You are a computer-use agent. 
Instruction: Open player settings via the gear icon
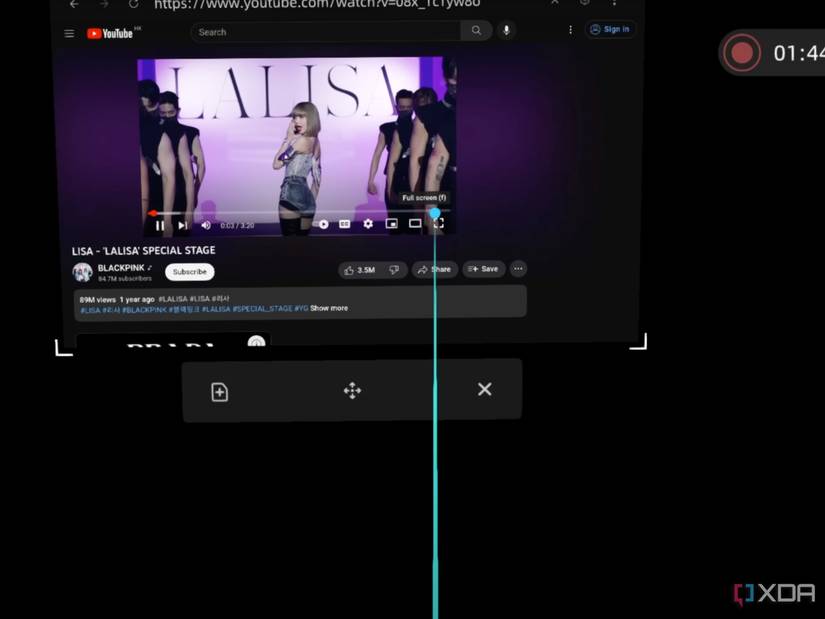coord(368,224)
